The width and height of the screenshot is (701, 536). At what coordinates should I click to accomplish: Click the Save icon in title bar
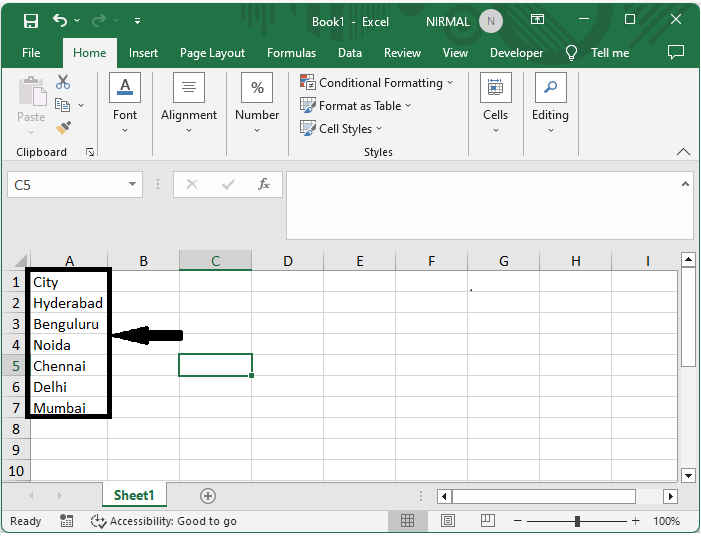[x=31, y=21]
